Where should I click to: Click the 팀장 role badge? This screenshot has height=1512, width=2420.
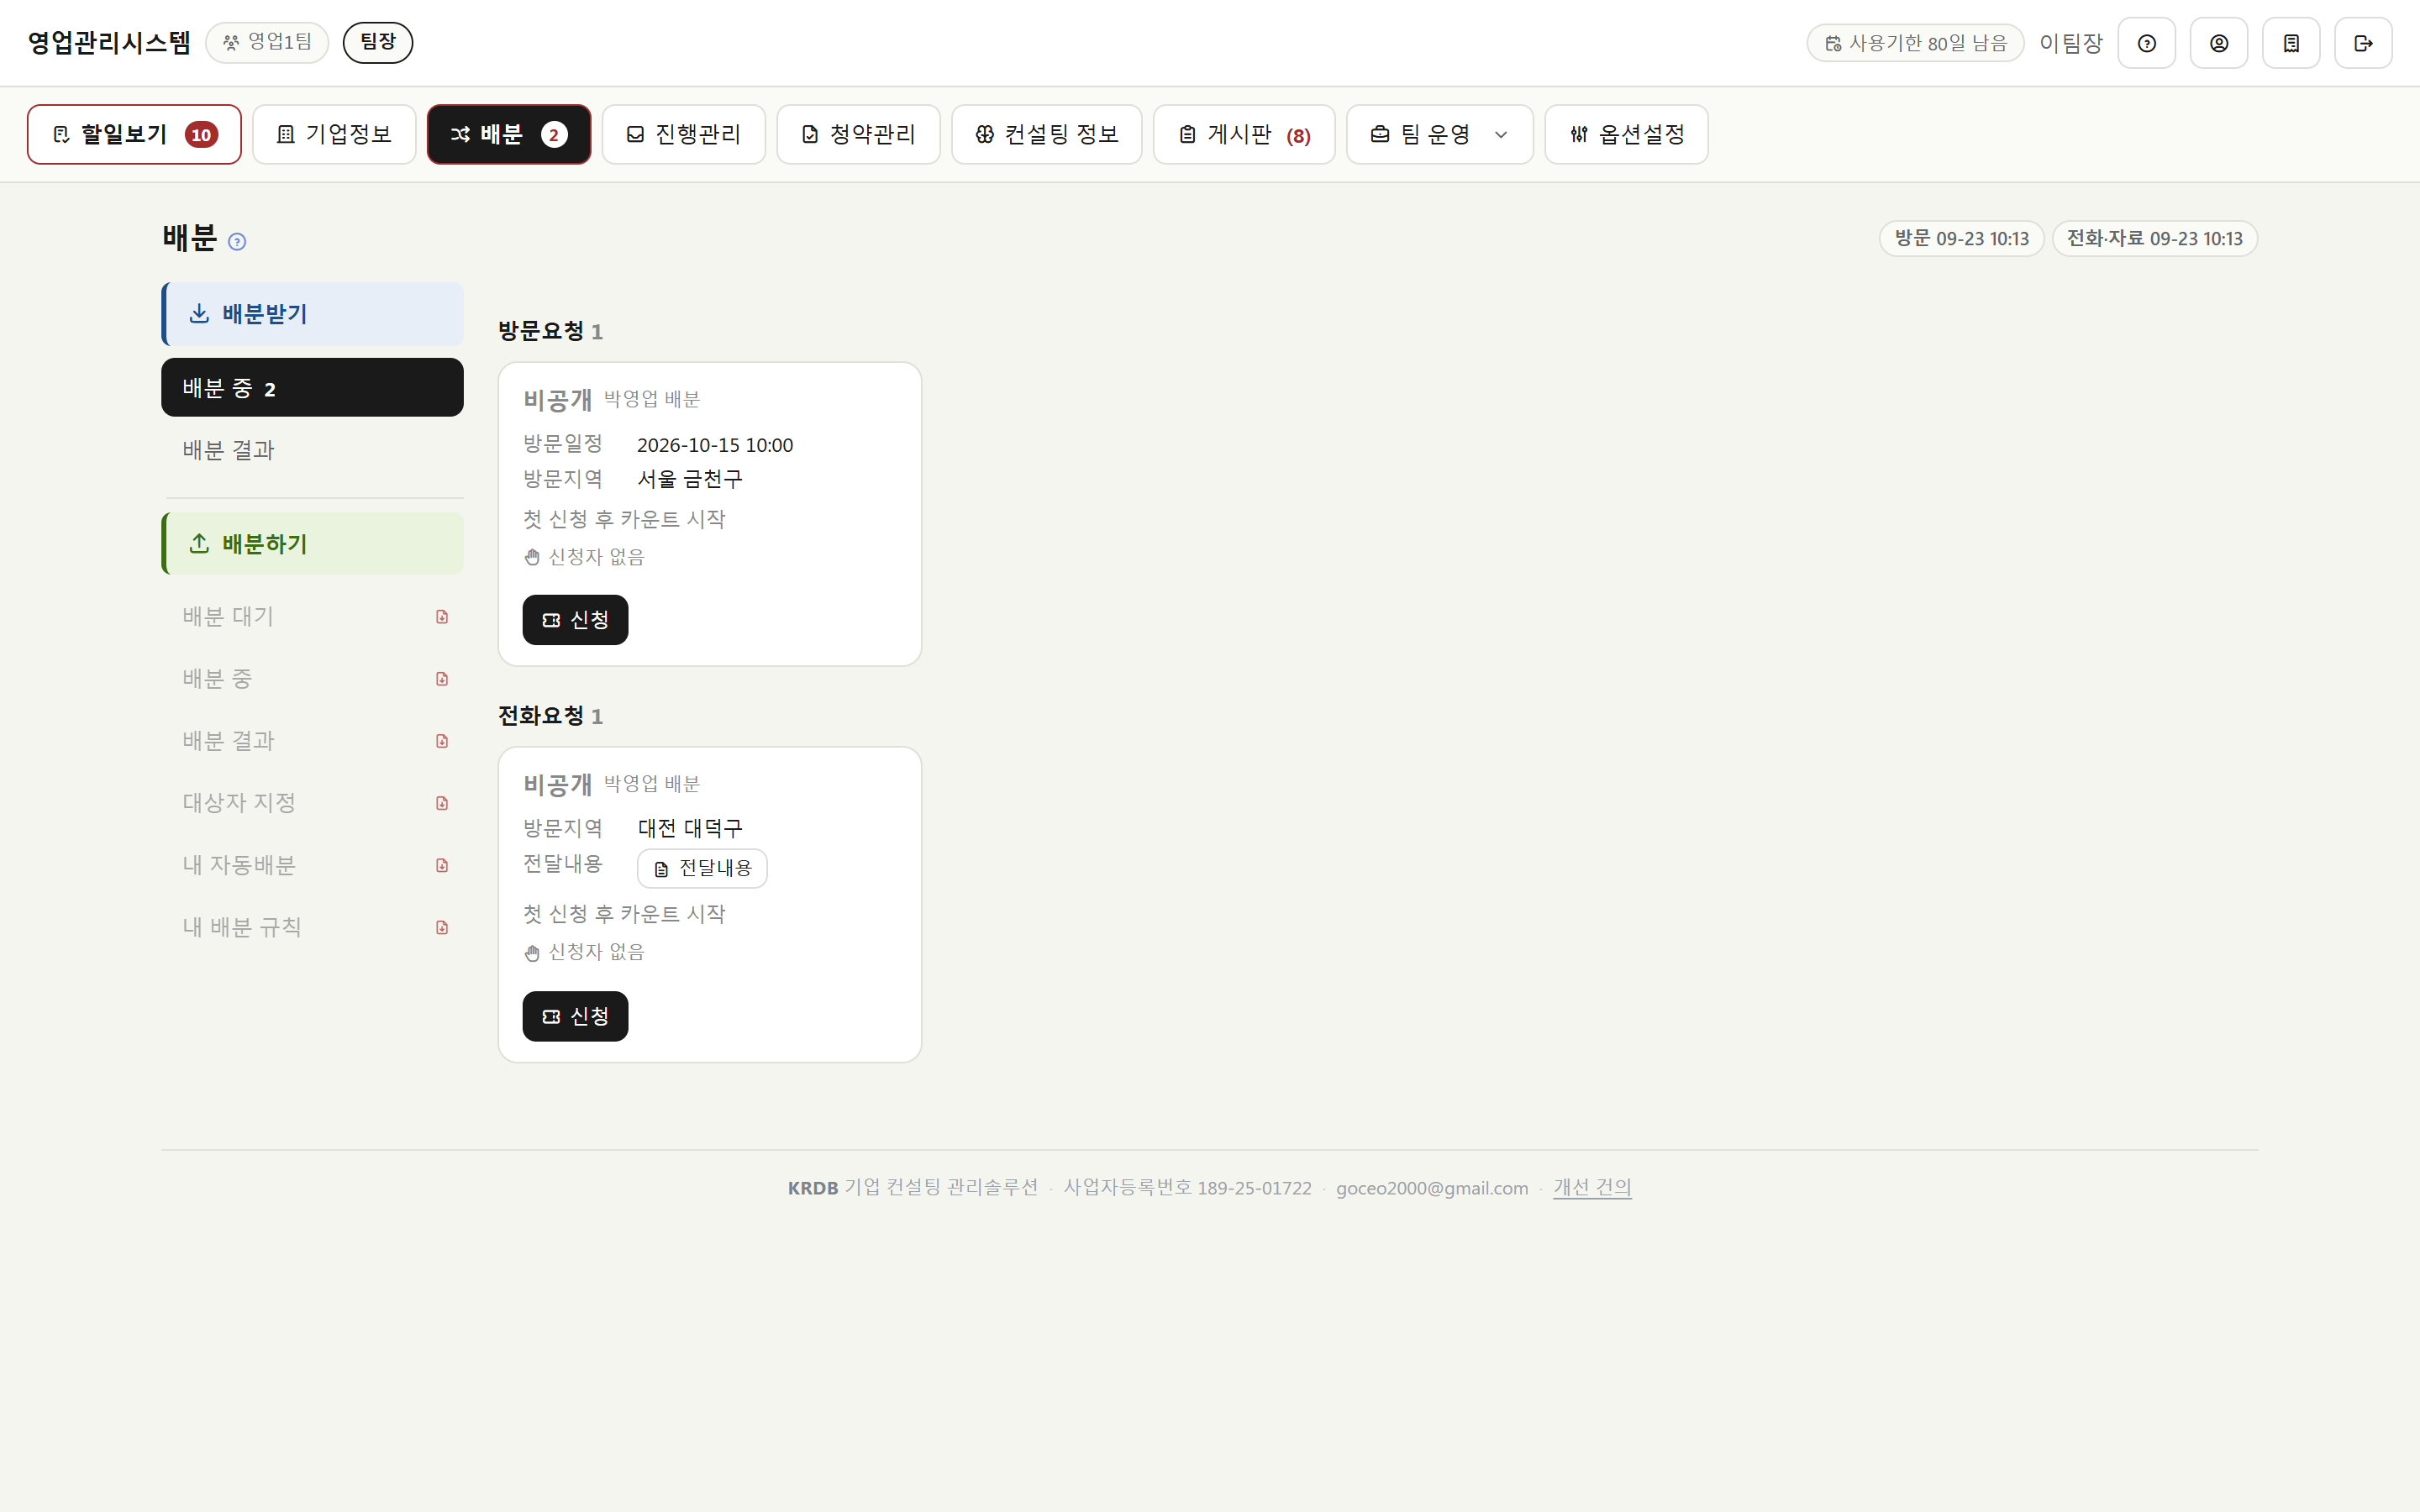tap(378, 42)
